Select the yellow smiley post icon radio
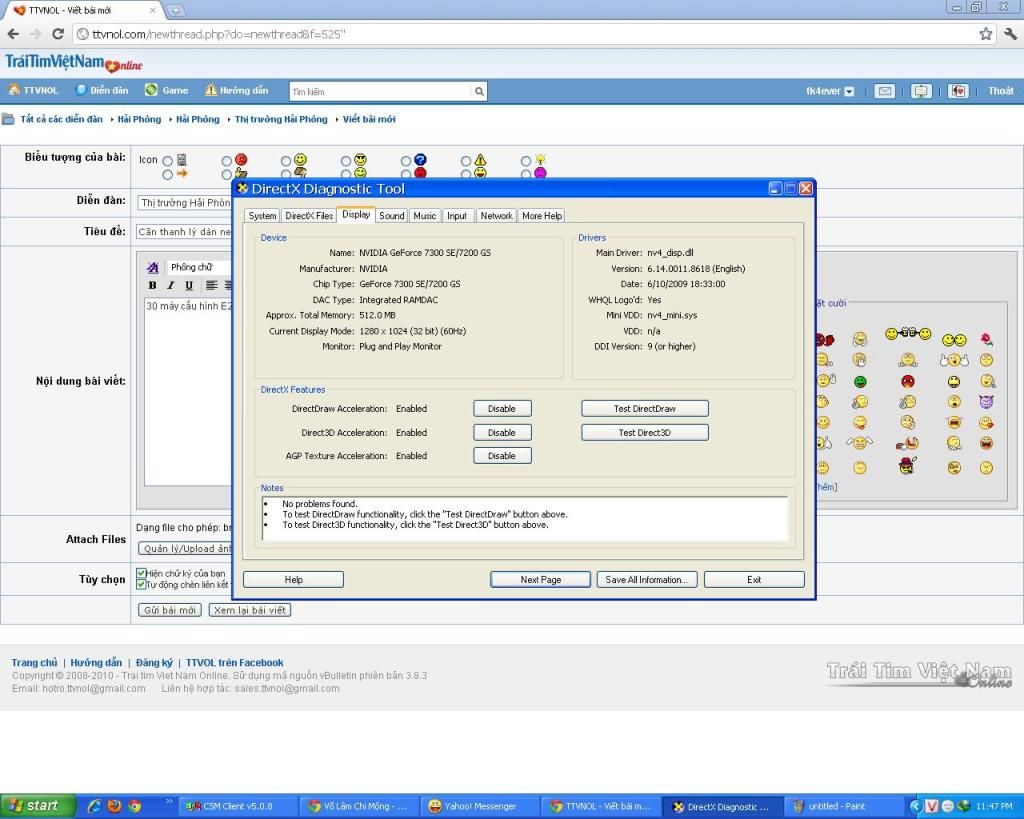Image resolution: width=1024 pixels, height=819 pixels. pos(286,161)
